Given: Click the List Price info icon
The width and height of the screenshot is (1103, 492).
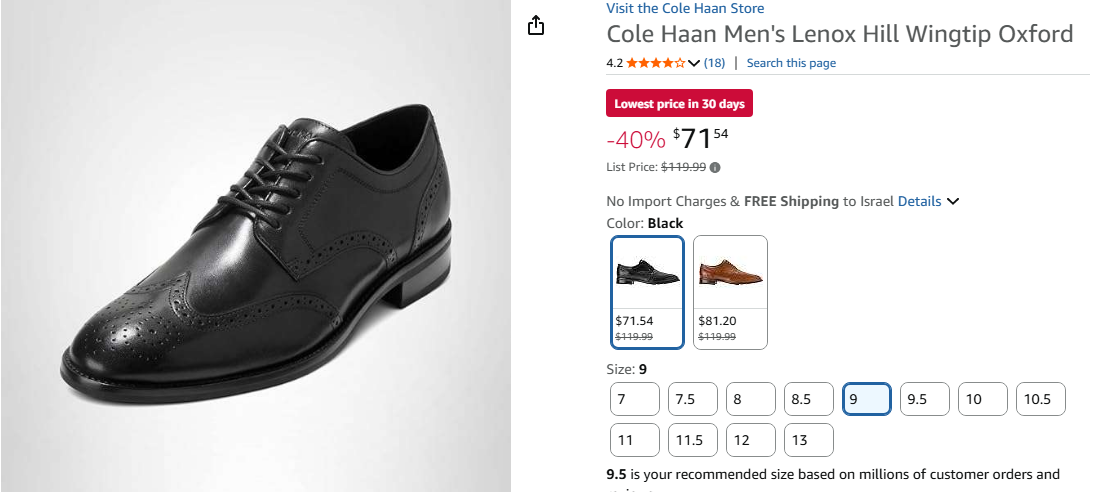Looking at the screenshot, I should 715,167.
